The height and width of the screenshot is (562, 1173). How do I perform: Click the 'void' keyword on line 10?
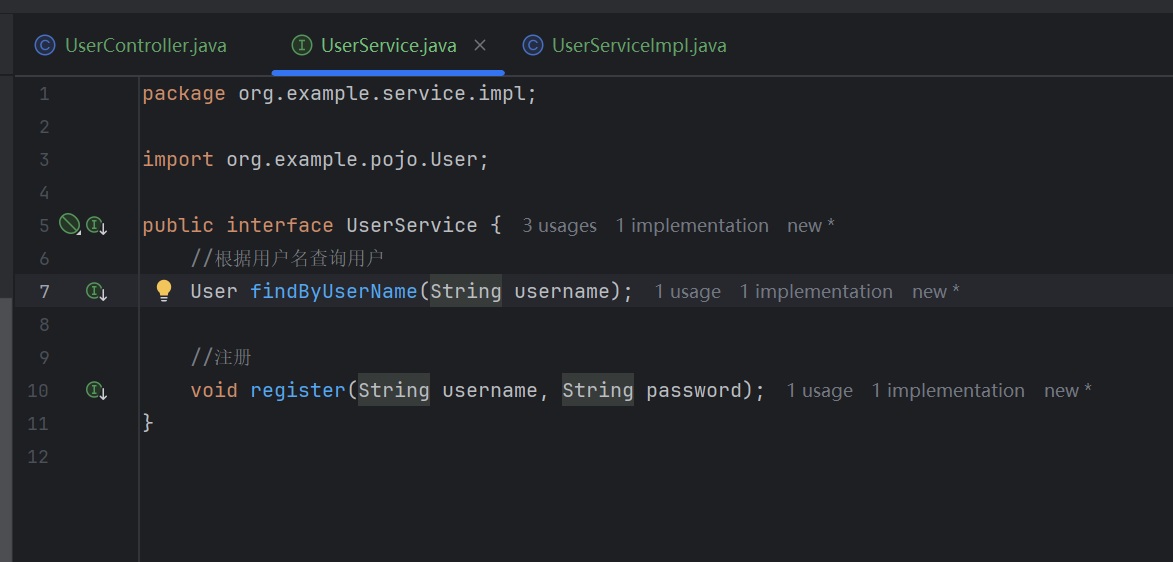214,390
